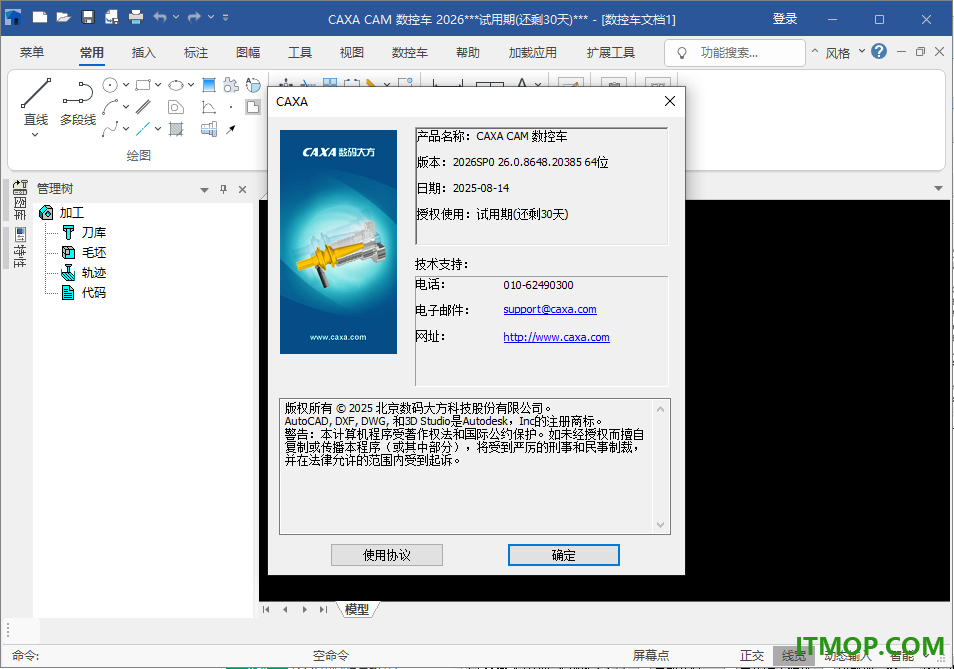The width and height of the screenshot is (954, 669).
Task: Select the 模型 sheet tab
Action: click(357, 609)
